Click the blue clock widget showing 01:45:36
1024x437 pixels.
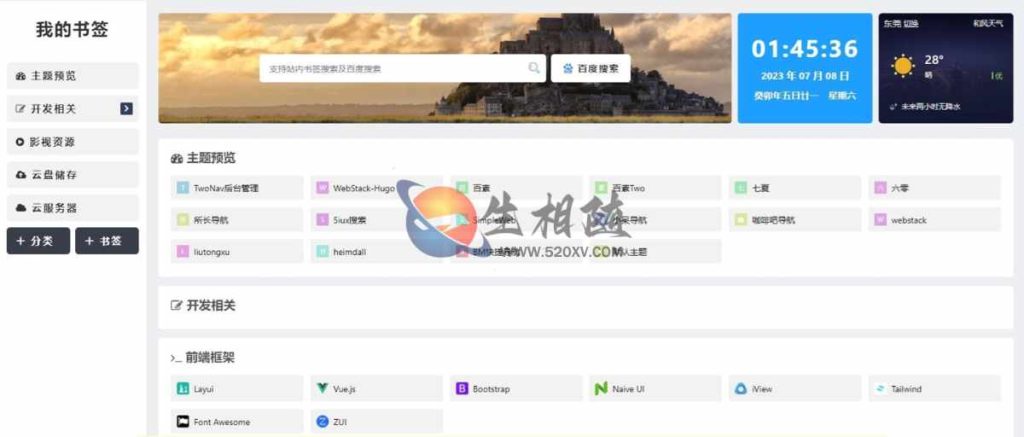[x=805, y=68]
